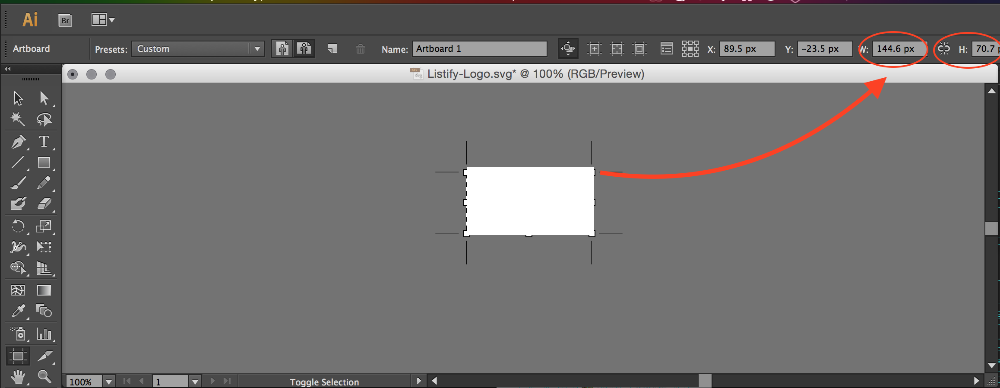Click the horizontal scrollbar right arrow
The height and width of the screenshot is (388, 1000).
(x=976, y=382)
